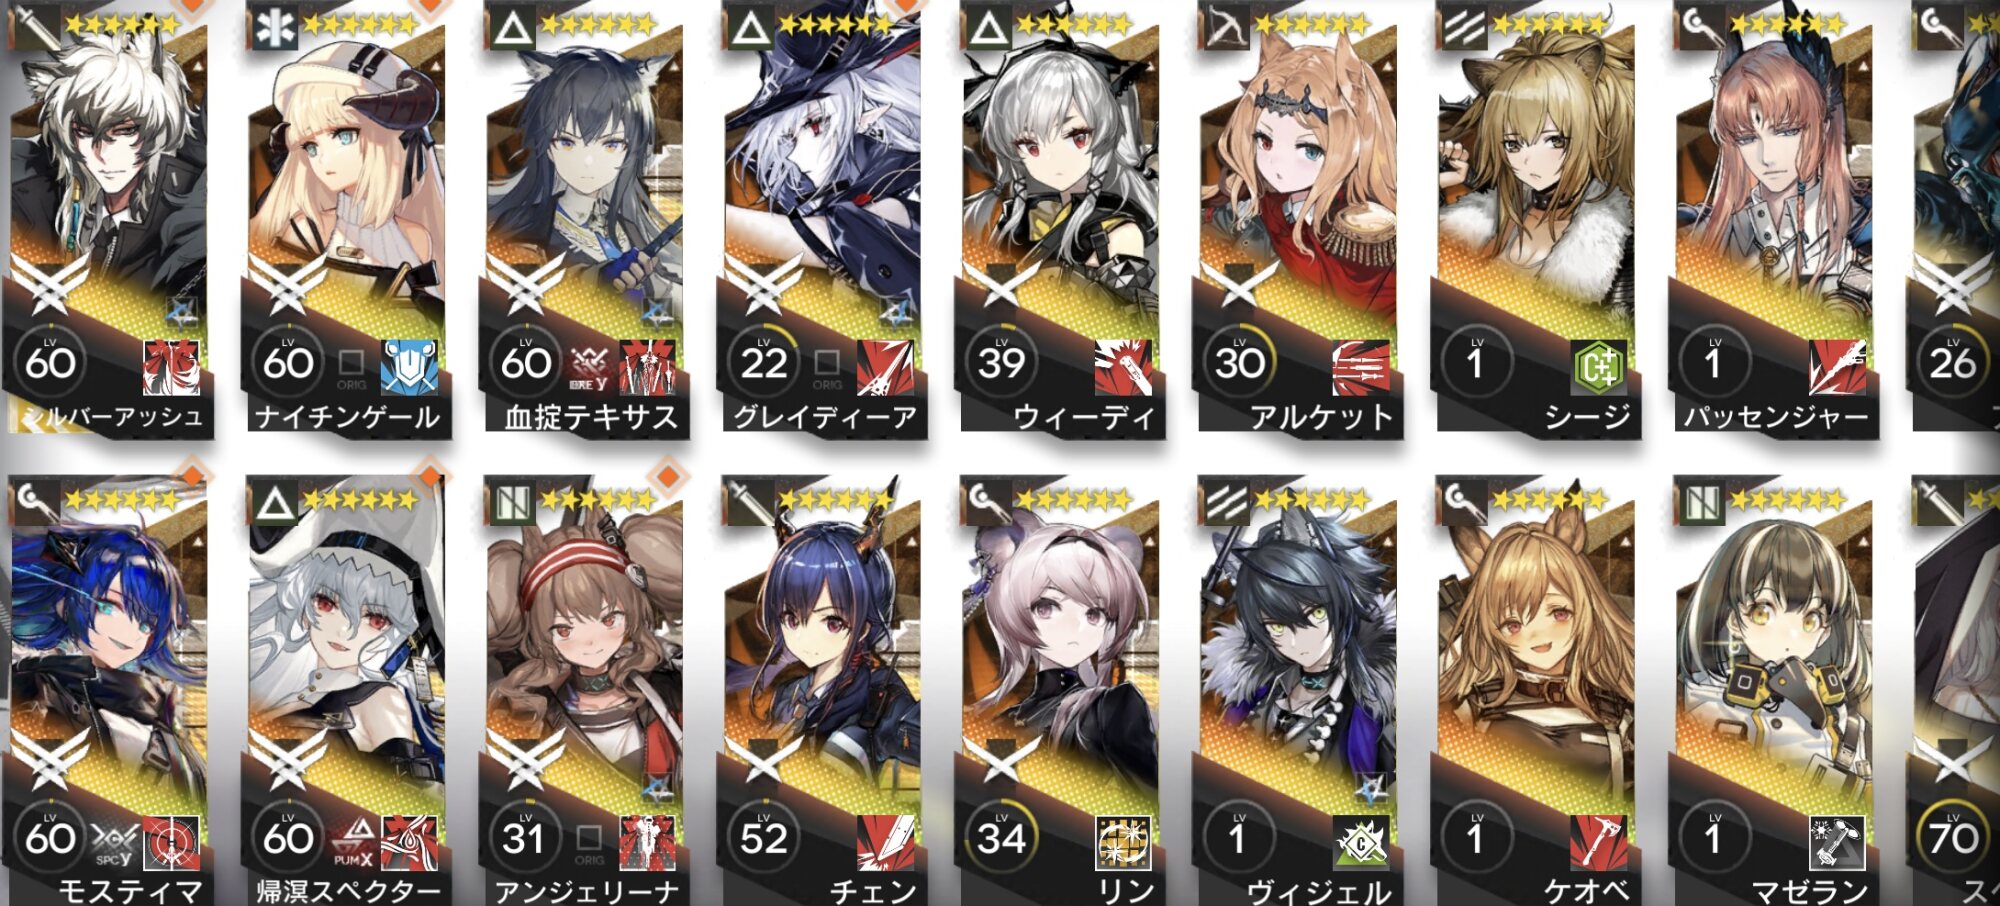Click the skill icon on マゼラン's card

(1837, 842)
